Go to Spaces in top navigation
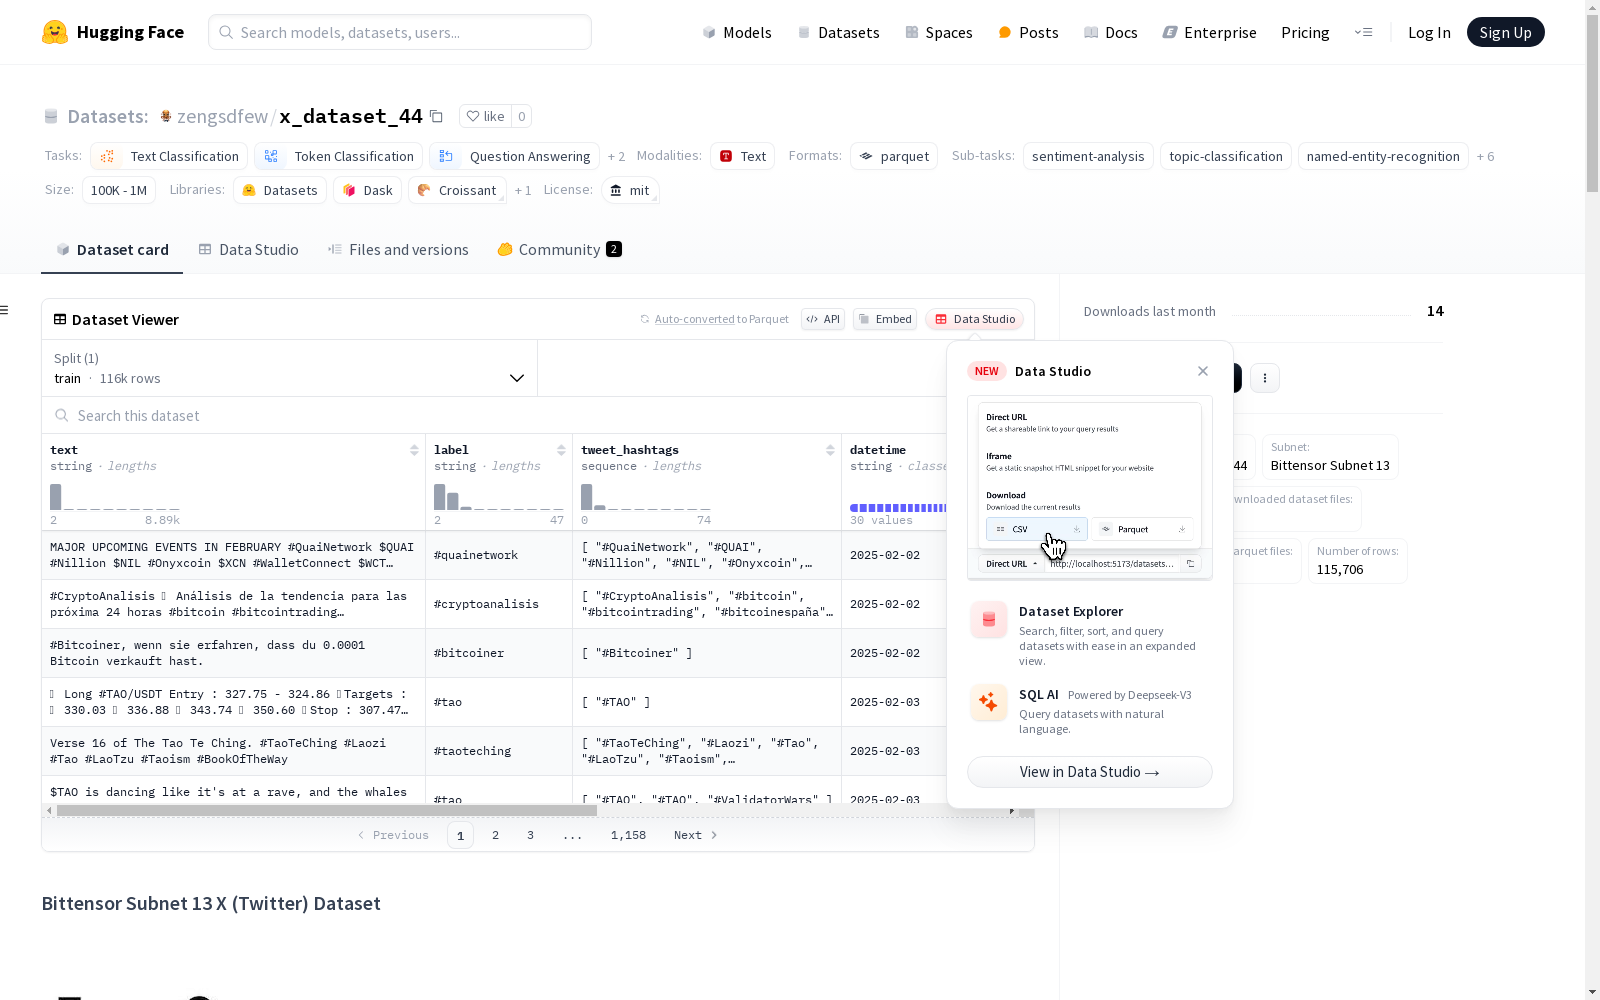 tap(939, 32)
